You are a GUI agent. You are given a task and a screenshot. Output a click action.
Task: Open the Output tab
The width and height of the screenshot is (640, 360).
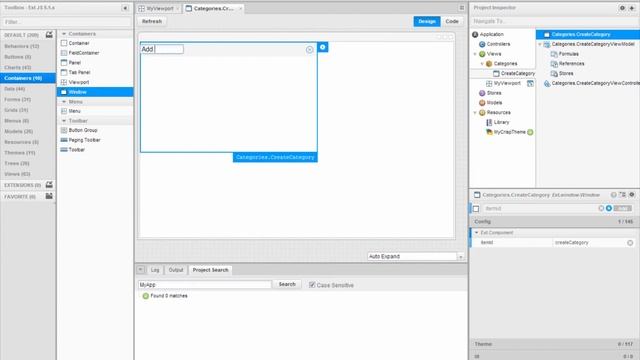pyautogui.click(x=176, y=270)
